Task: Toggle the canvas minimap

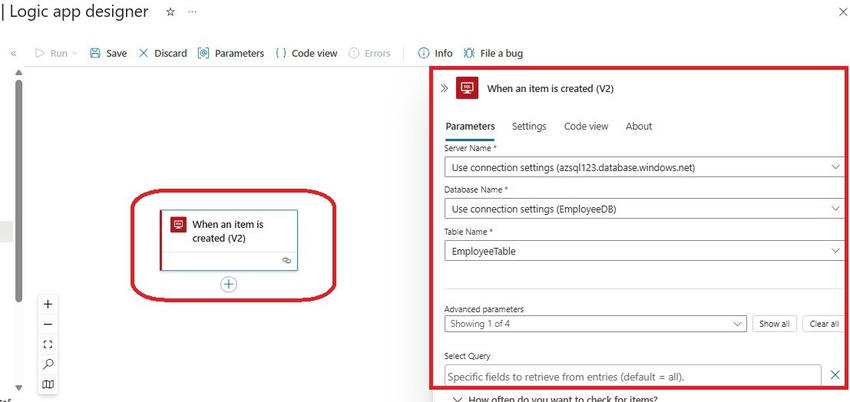Action: 48,384
